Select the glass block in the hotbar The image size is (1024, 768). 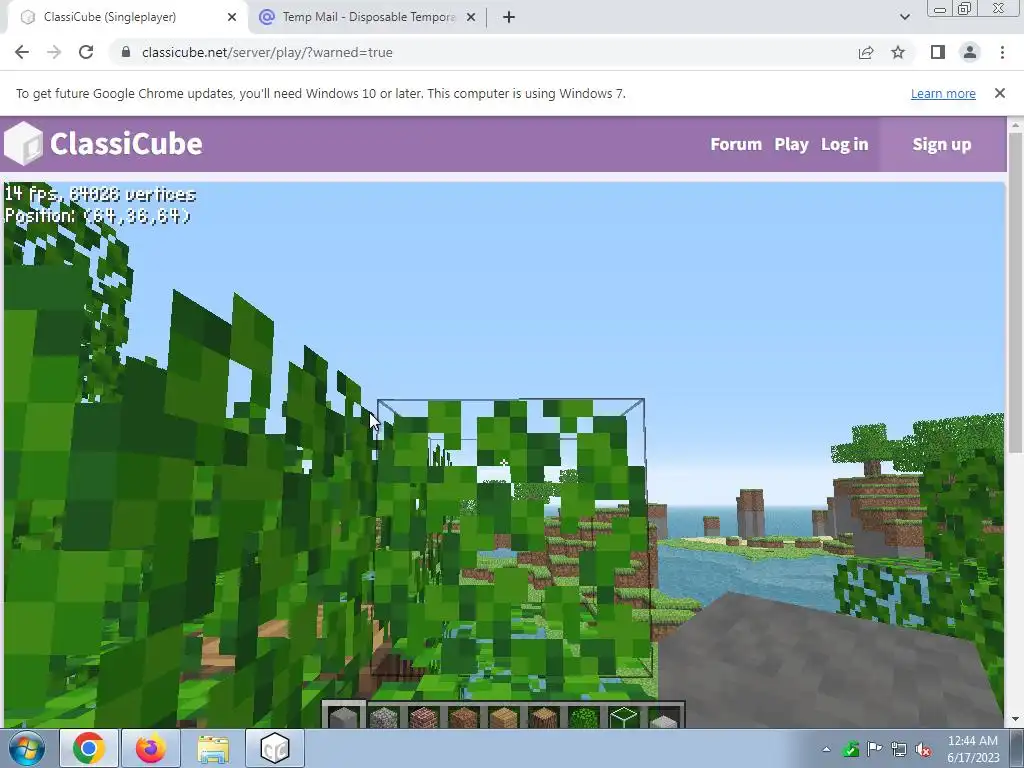point(623,716)
